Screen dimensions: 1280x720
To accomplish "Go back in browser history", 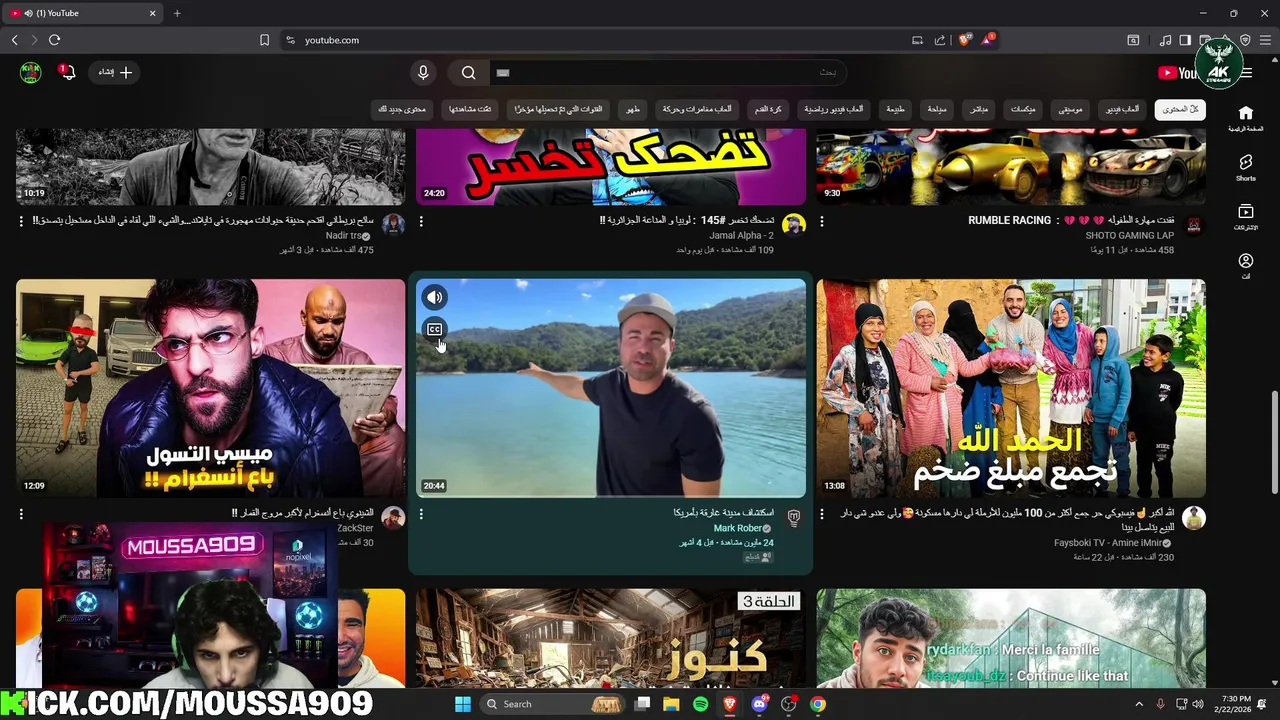I will (14, 40).
